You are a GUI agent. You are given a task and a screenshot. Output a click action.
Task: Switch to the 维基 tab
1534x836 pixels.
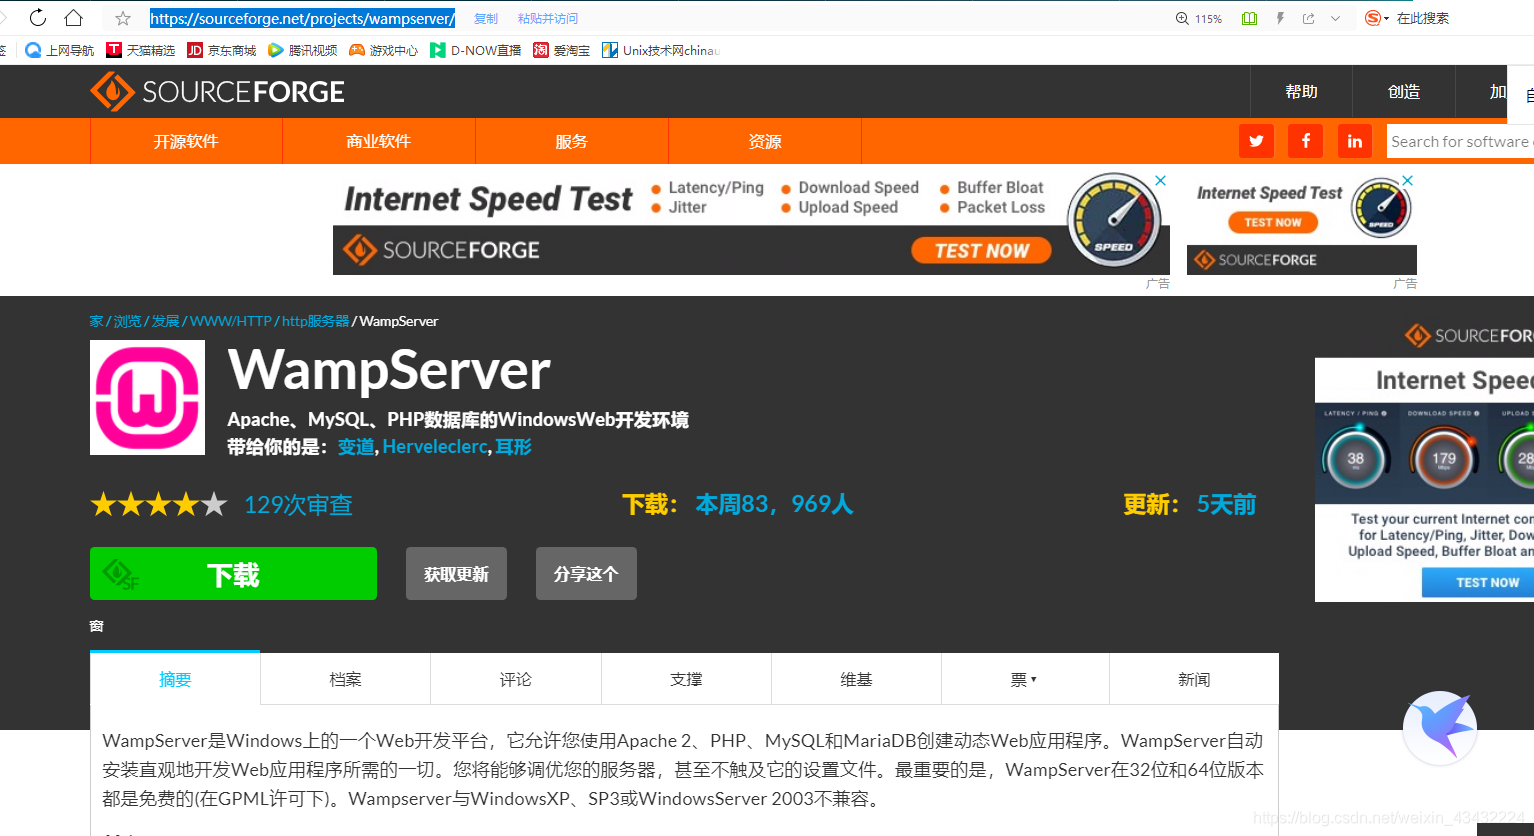[856, 679]
